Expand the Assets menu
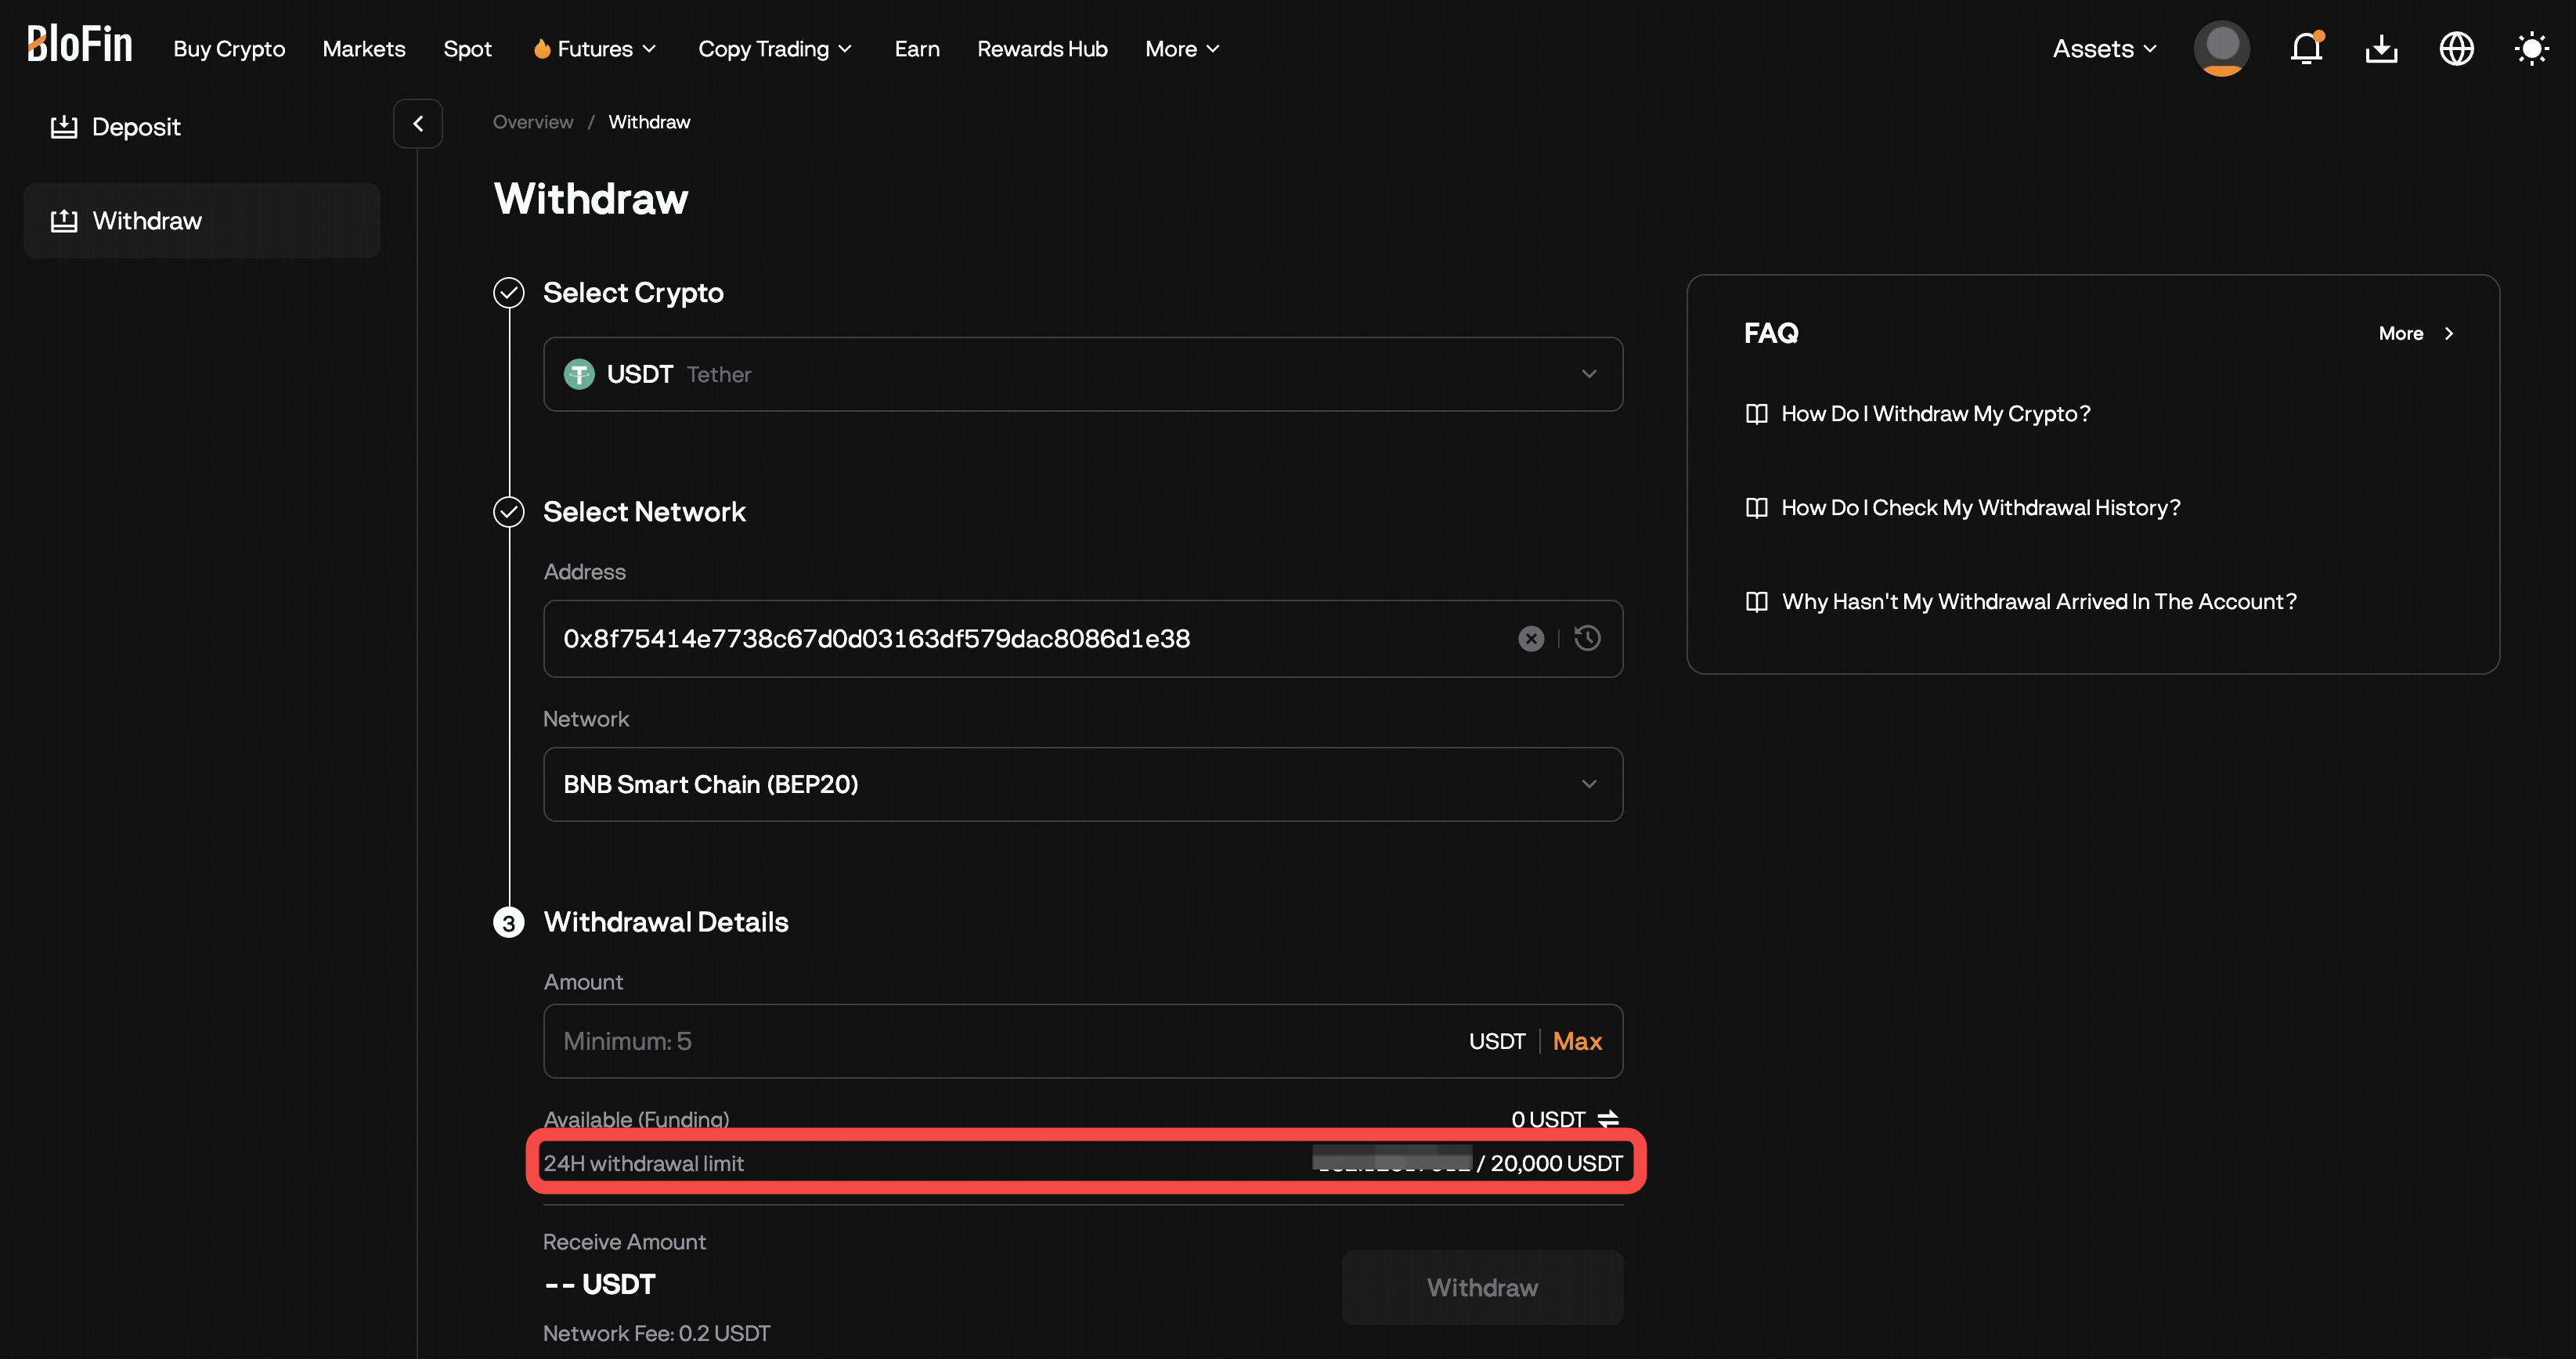 tap(2101, 48)
